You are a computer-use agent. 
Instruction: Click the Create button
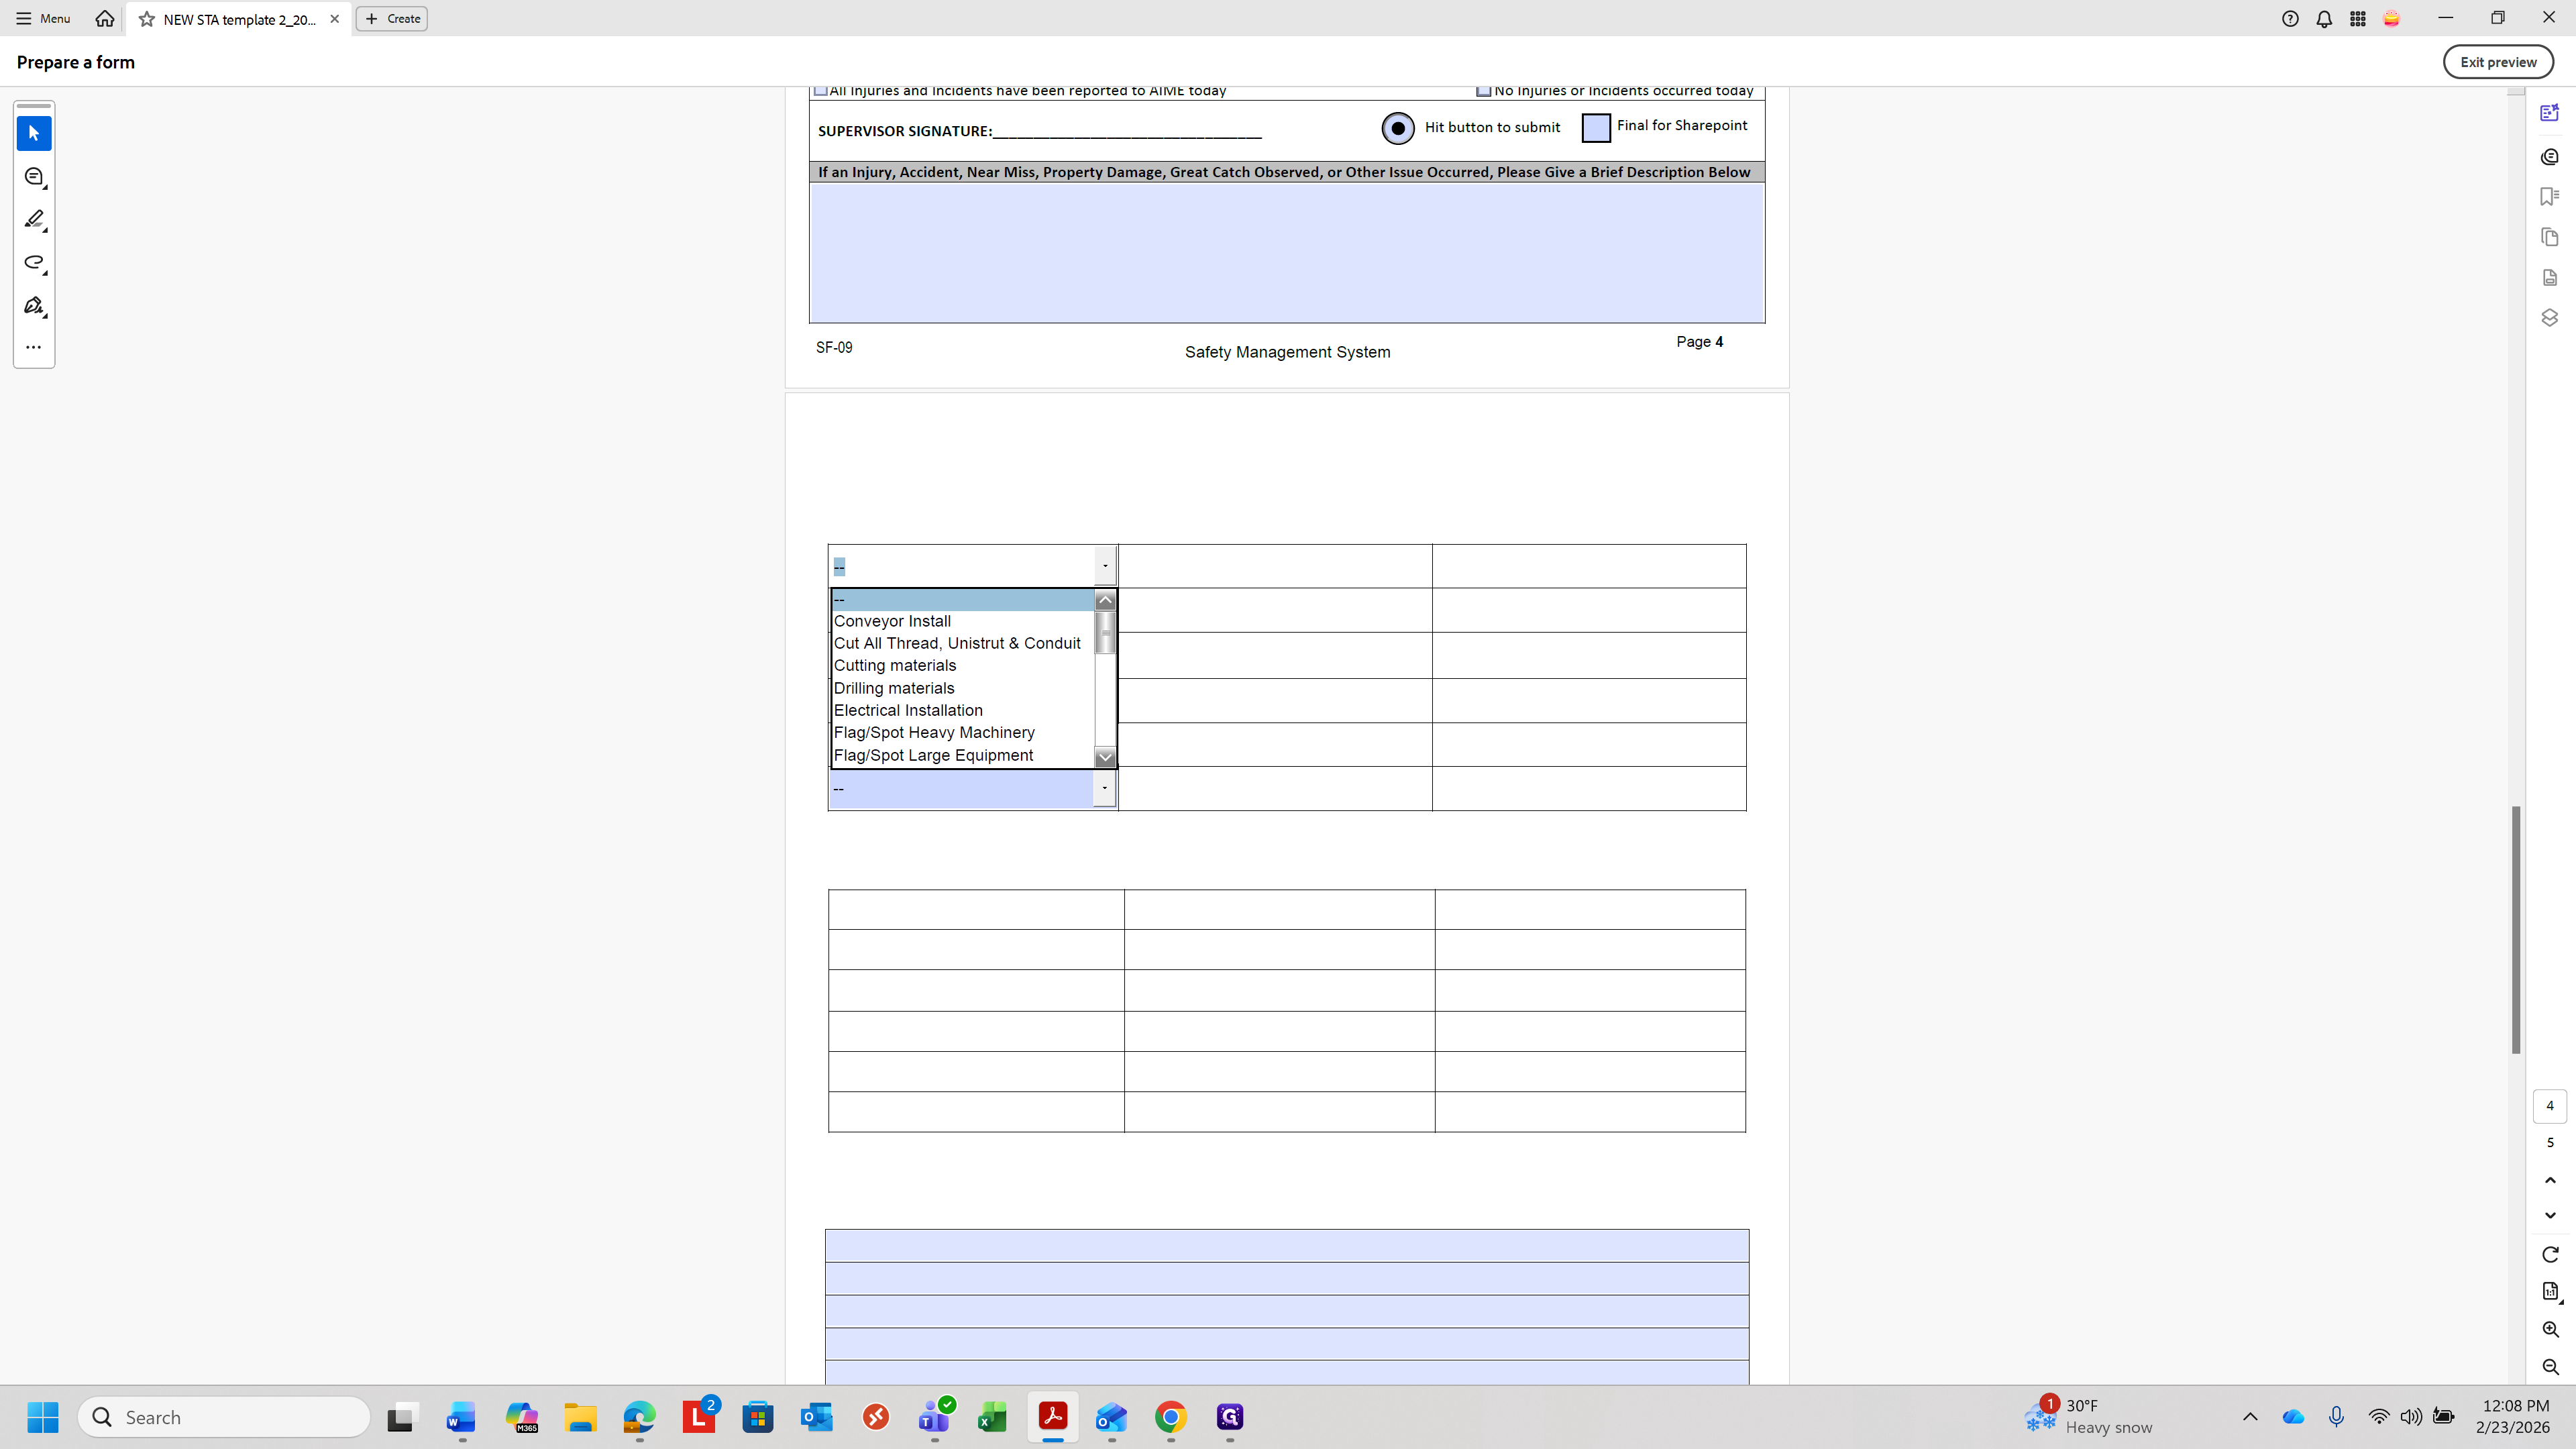click(x=392, y=18)
